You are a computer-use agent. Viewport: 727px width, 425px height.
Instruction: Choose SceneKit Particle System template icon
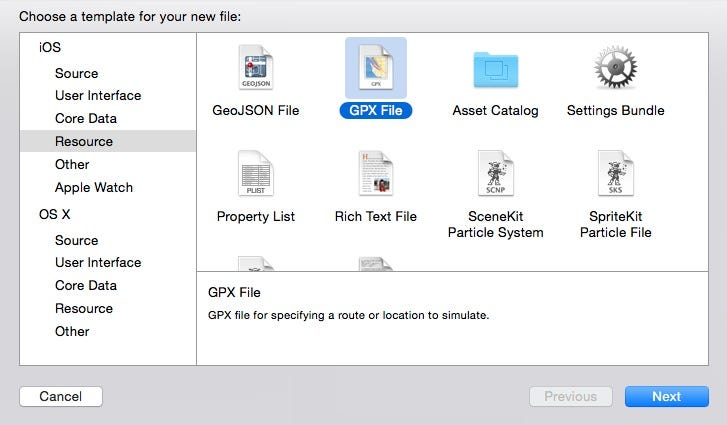coord(495,175)
